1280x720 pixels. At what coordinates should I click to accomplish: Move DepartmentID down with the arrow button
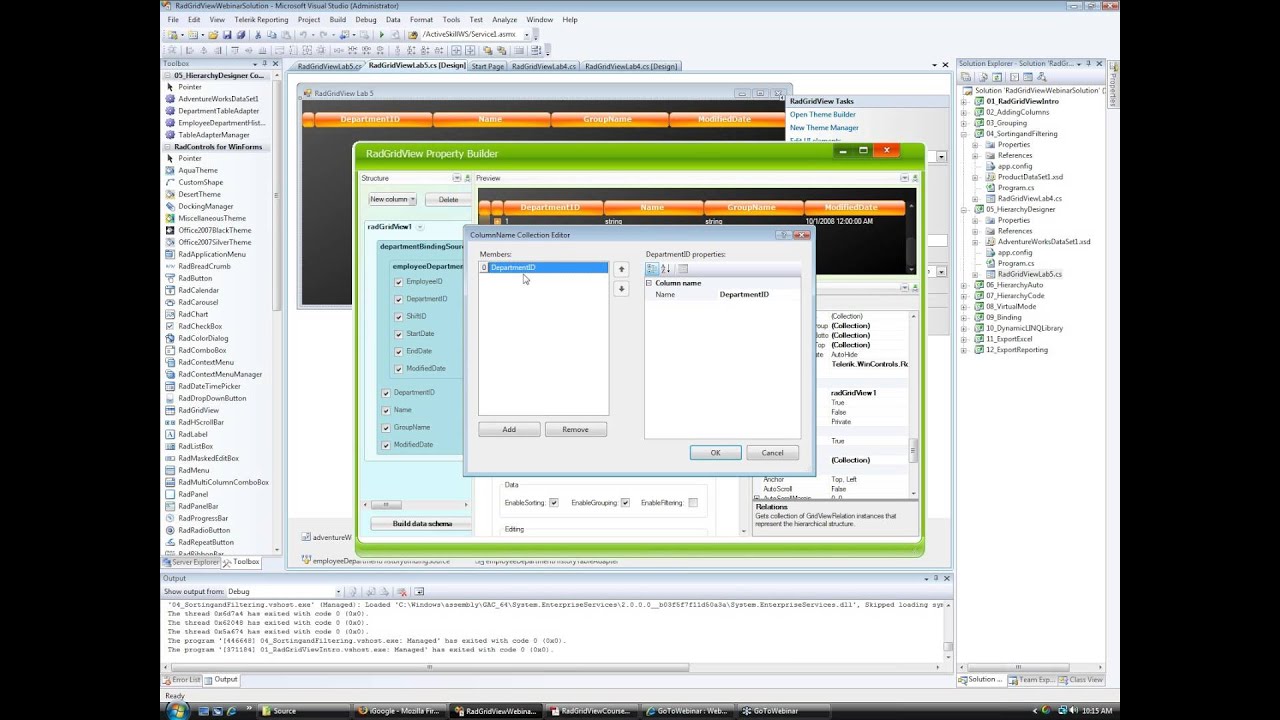[x=621, y=289]
